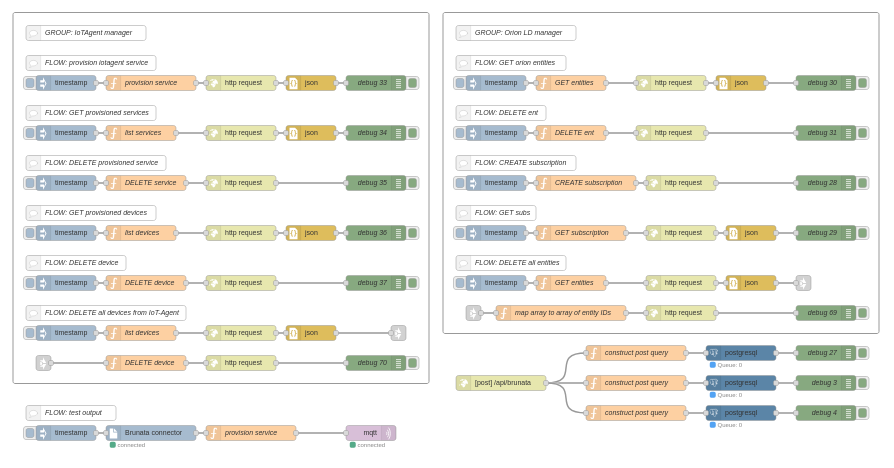Screen dimensions: 894x468
Task: Click the json node icon feeding debug 34
Action: (293, 133)
